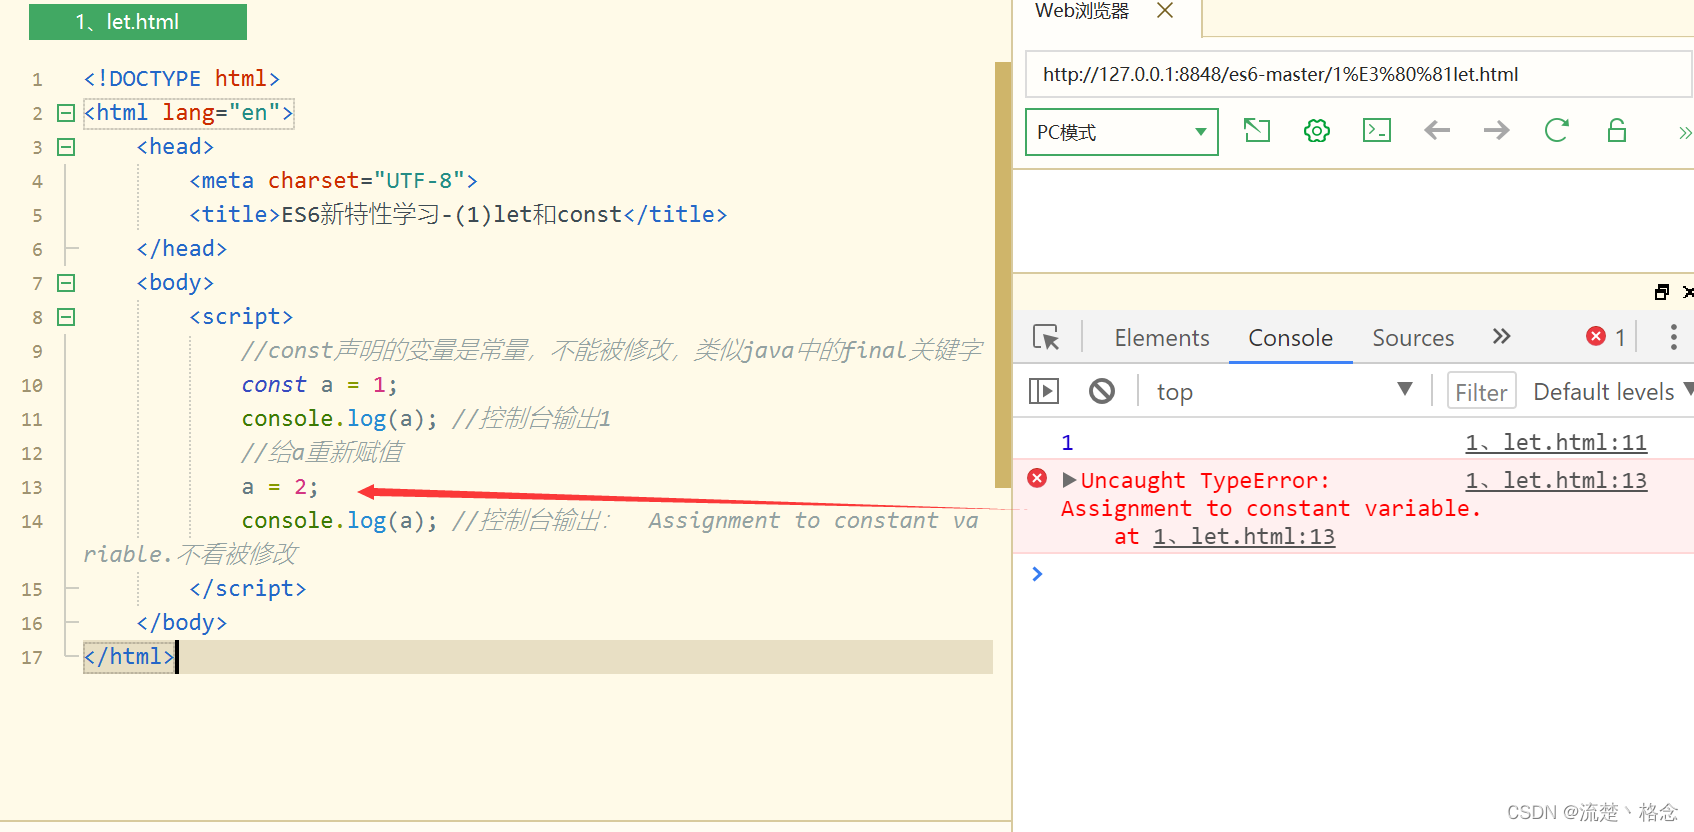Place cursor at closing html tag
The image size is (1694, 832).
coord(130,657)
